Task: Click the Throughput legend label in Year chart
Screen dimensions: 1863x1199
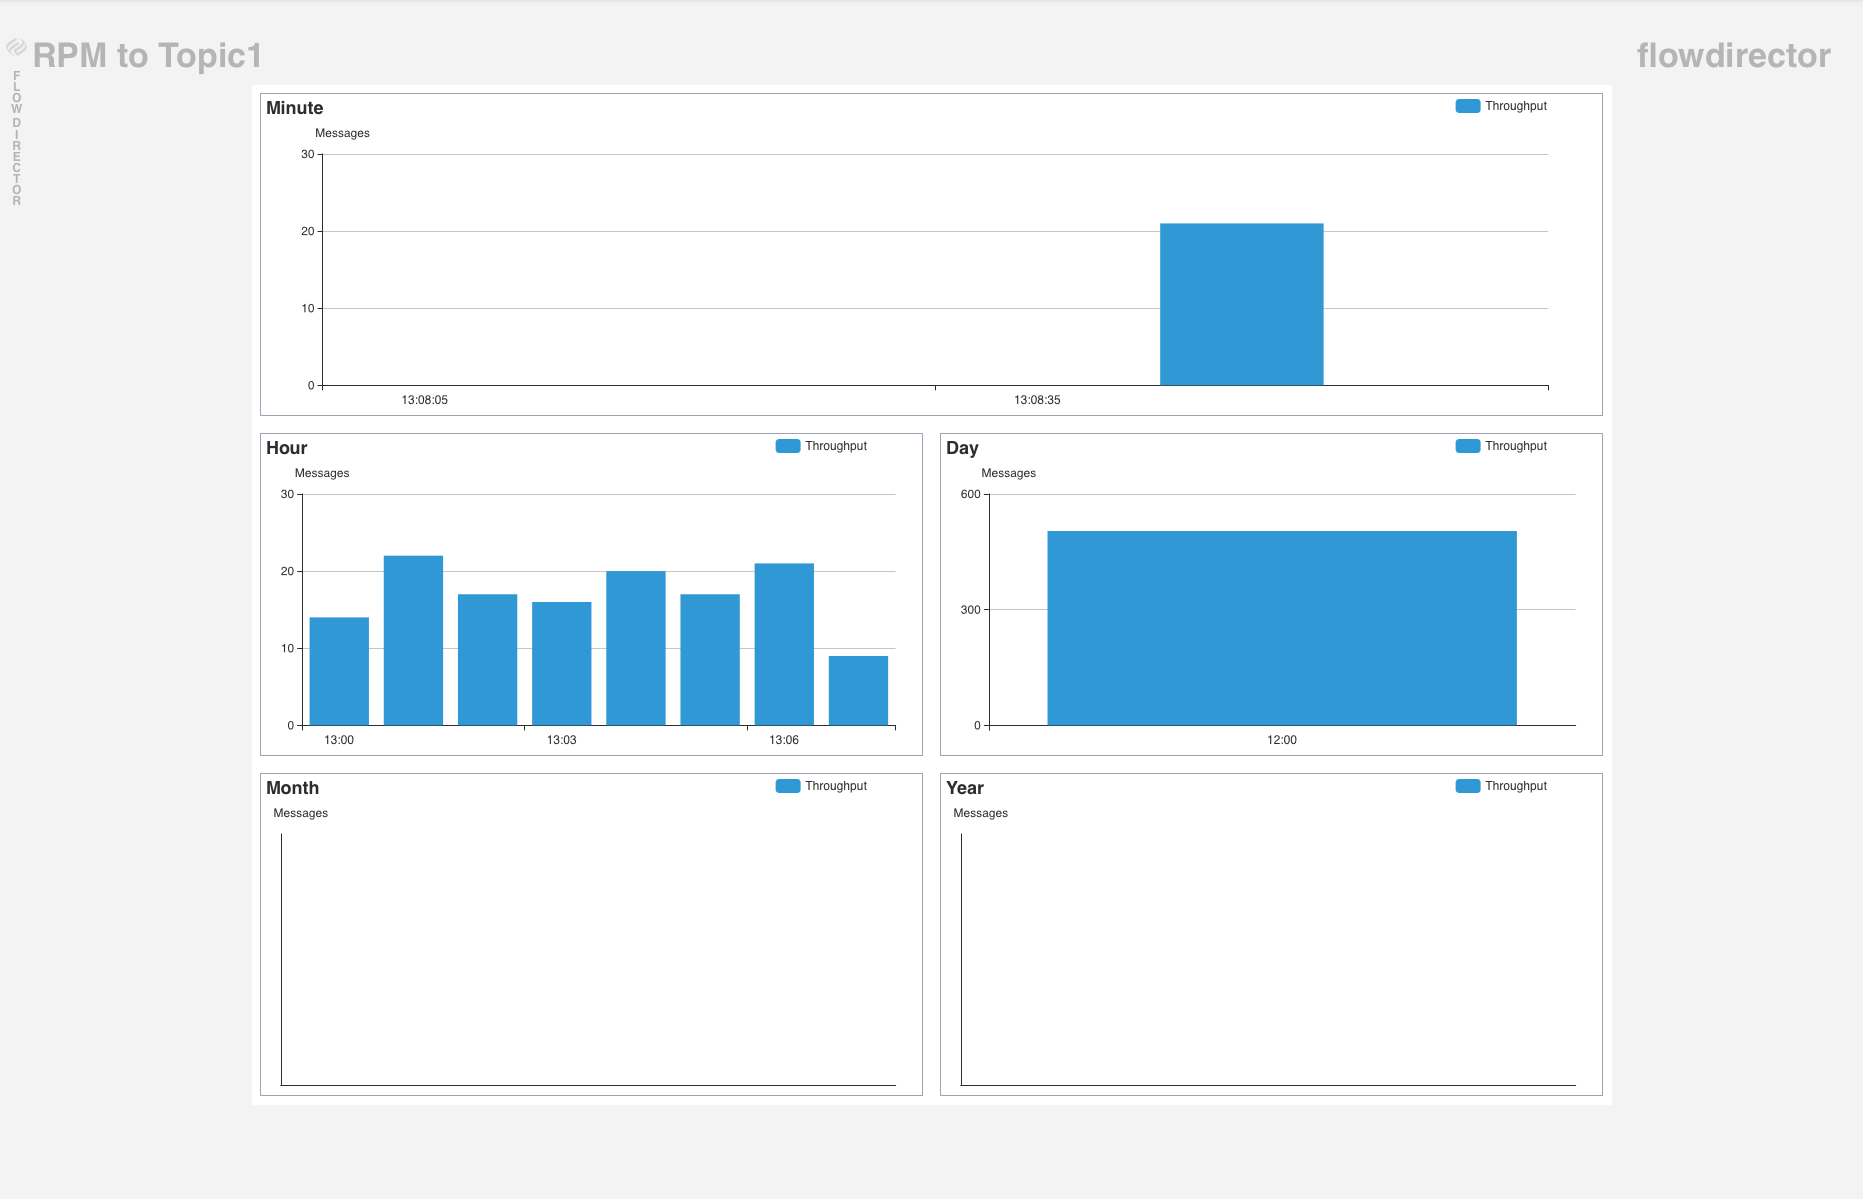Action: 1515,786
